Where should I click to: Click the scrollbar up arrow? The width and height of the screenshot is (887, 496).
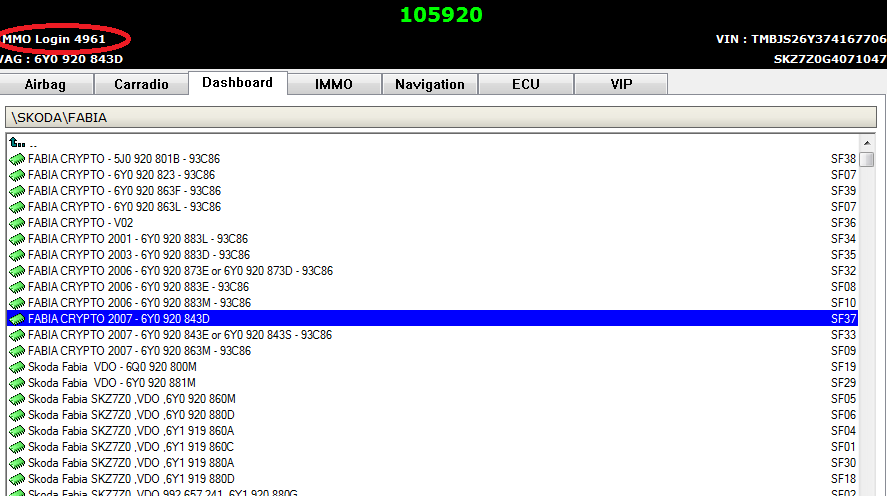coord(867,143)
